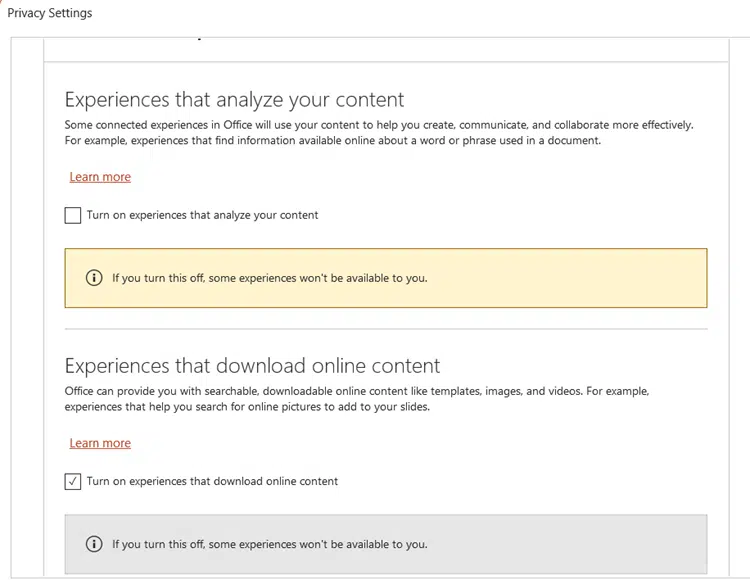The image size is (750, 580).
Task: Click the Privacy Settings window title
Action: (50, 13)
